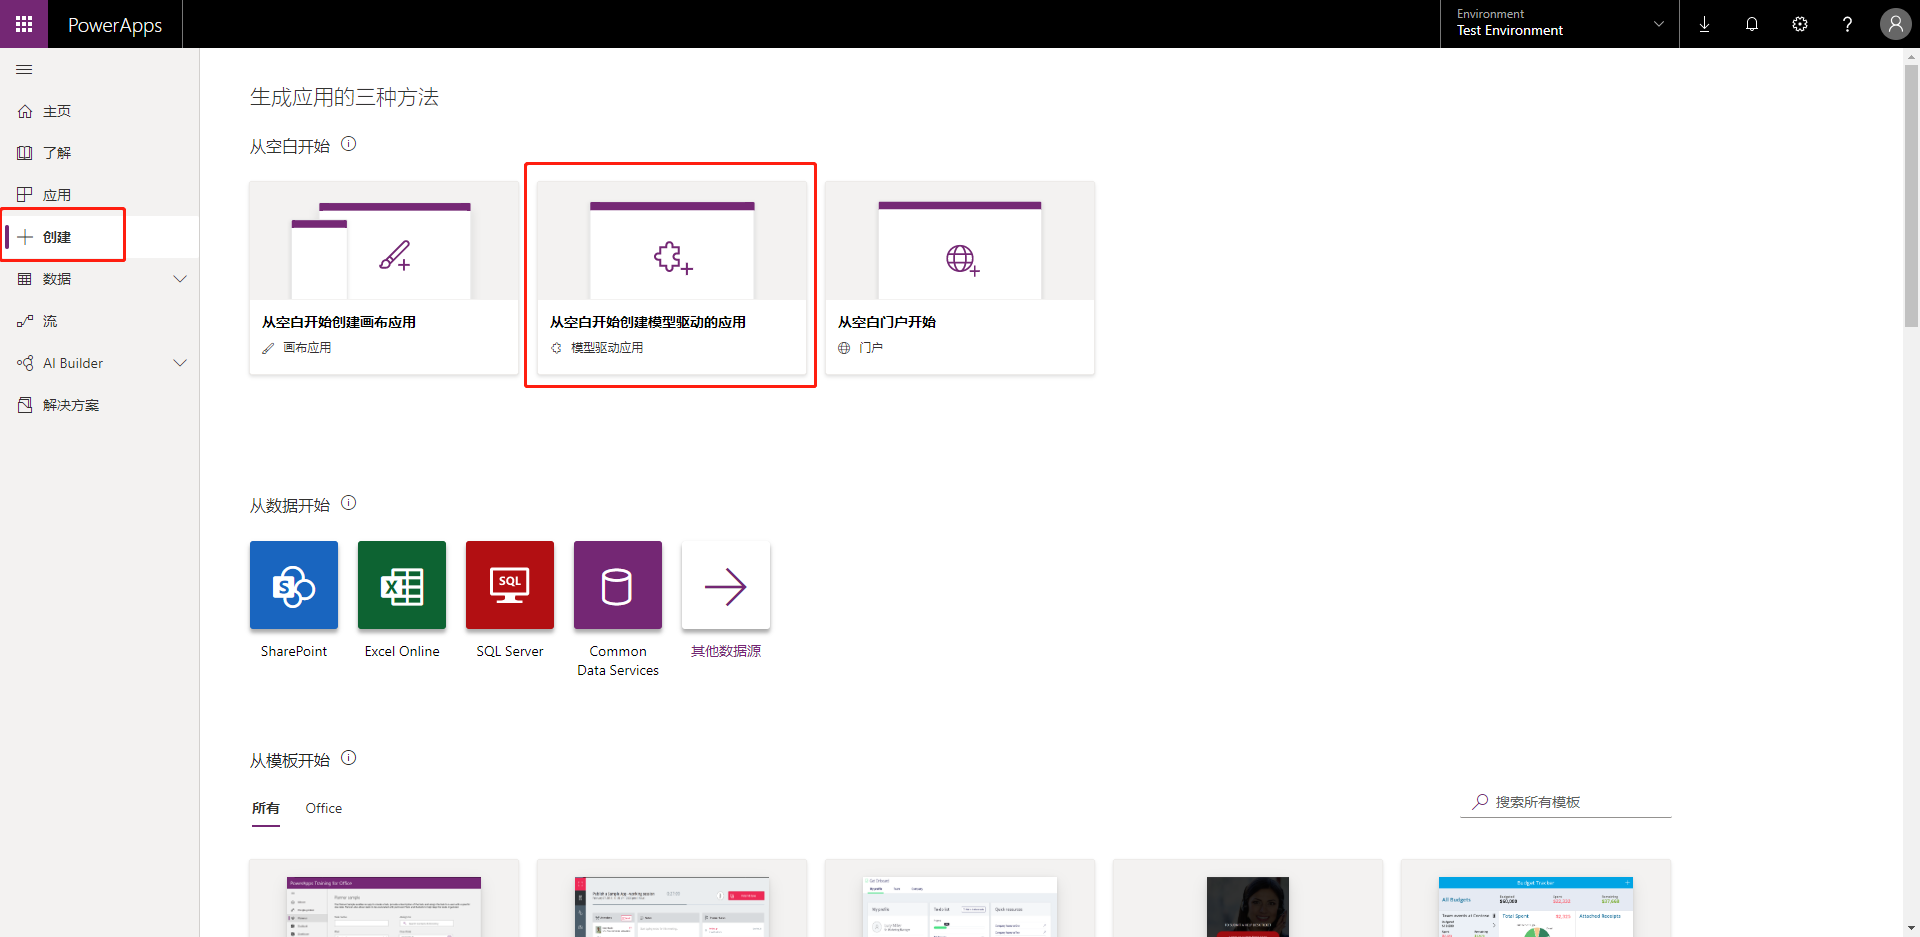Select the Excel Online data source icon
The width and height of the screenshot is (1920, 937).
[x=401, y=585]
